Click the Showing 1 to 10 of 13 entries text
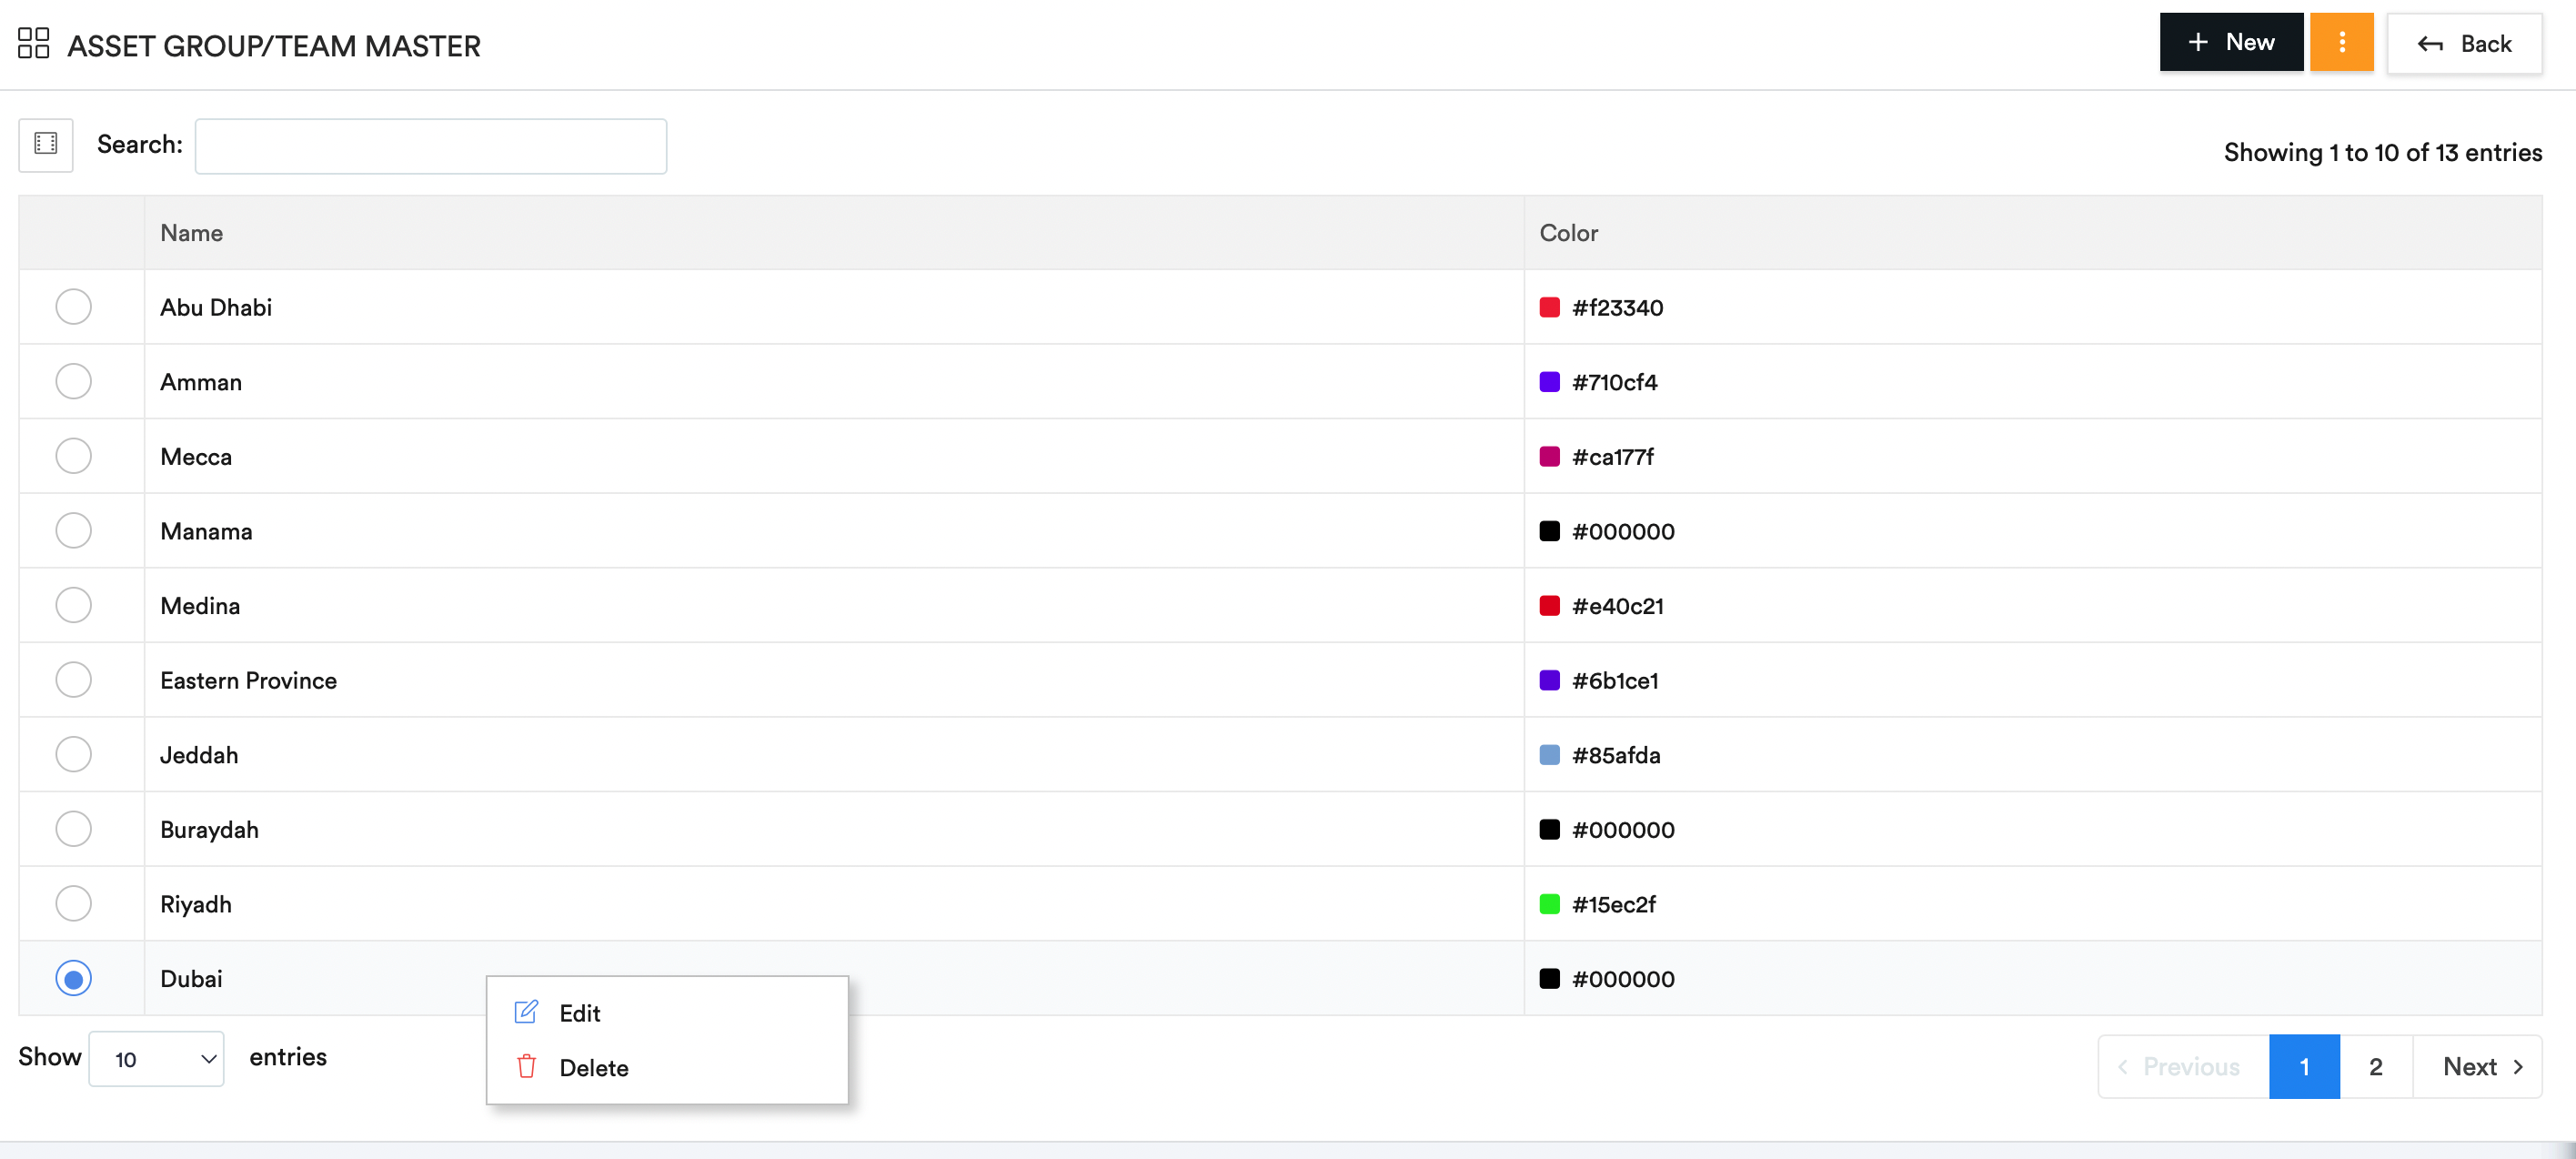The width and height of the screenshot is (2576, 1159). click(x=2382, y=152)
